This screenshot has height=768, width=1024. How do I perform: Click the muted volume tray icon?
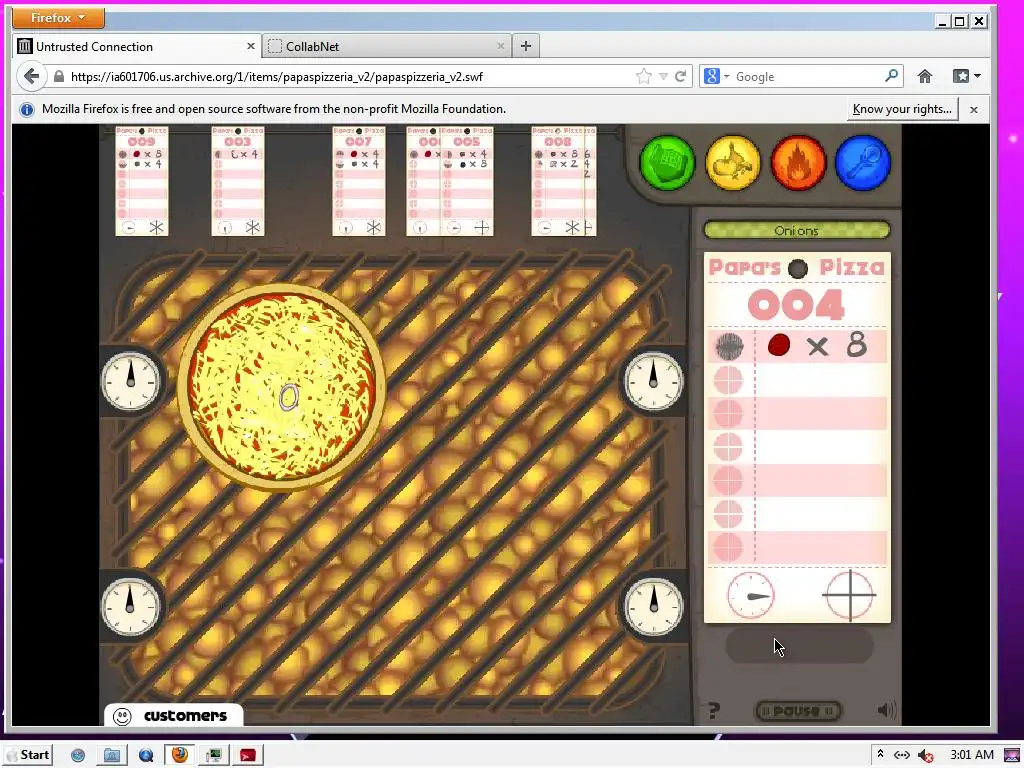pyautogui.click(x=925, y=756)
